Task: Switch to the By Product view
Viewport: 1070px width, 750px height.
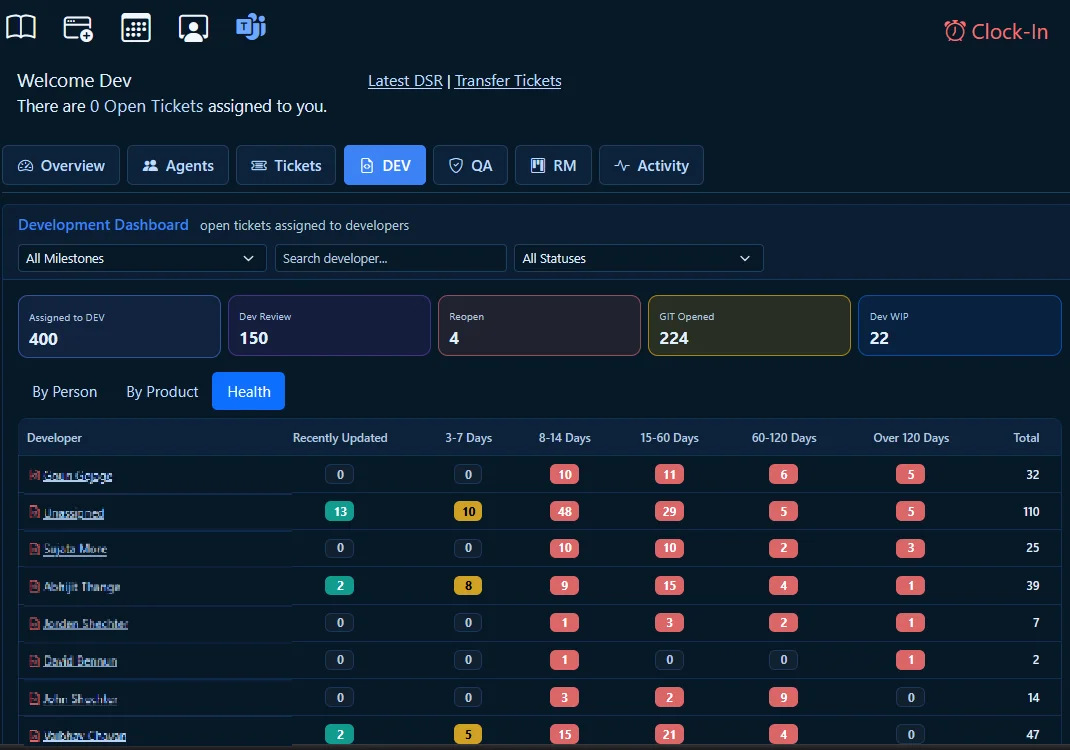Action: pos(162,392)
